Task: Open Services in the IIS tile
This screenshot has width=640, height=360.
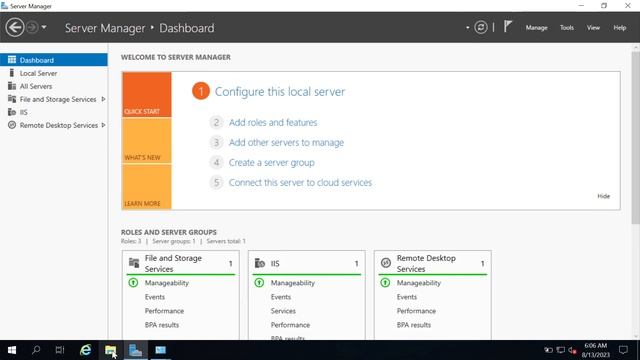Action: (x=283, y=311)
